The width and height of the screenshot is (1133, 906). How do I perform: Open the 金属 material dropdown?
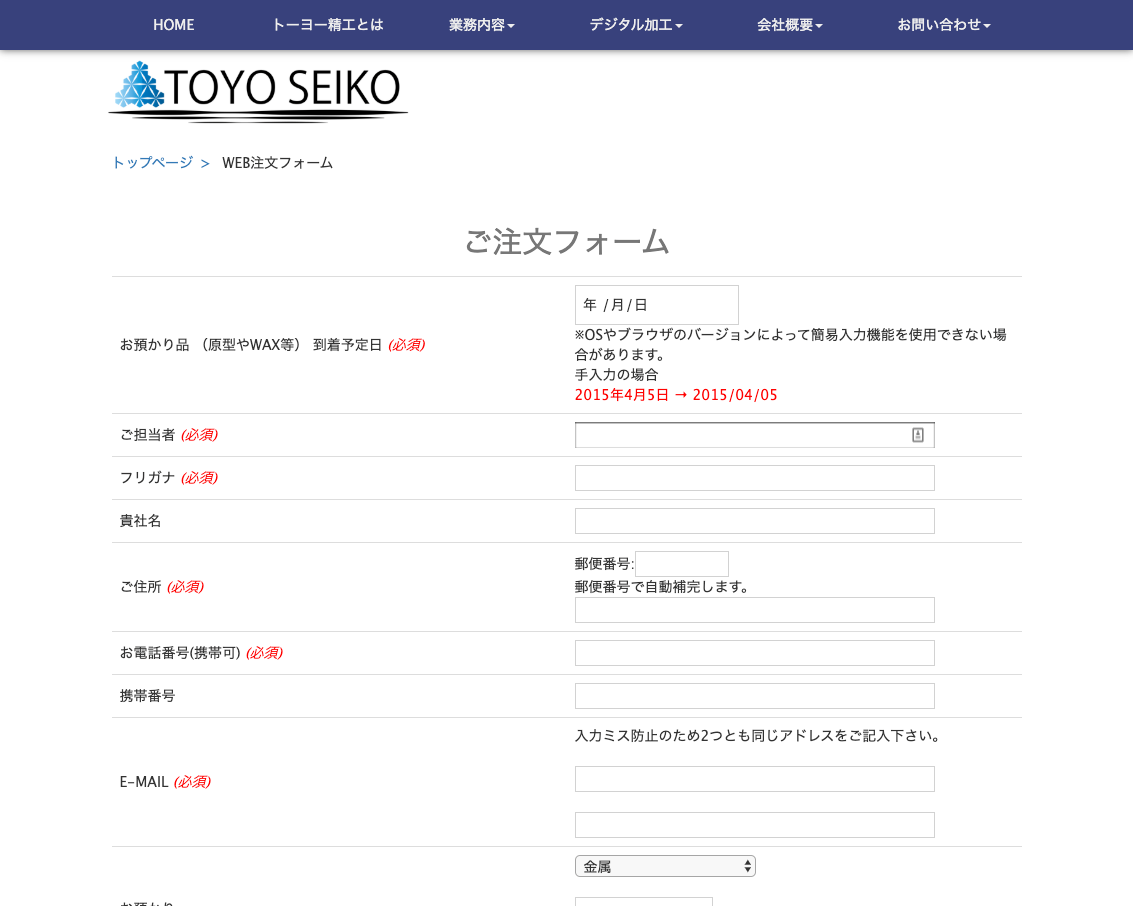pyautogui.click(x=665, y=866)
